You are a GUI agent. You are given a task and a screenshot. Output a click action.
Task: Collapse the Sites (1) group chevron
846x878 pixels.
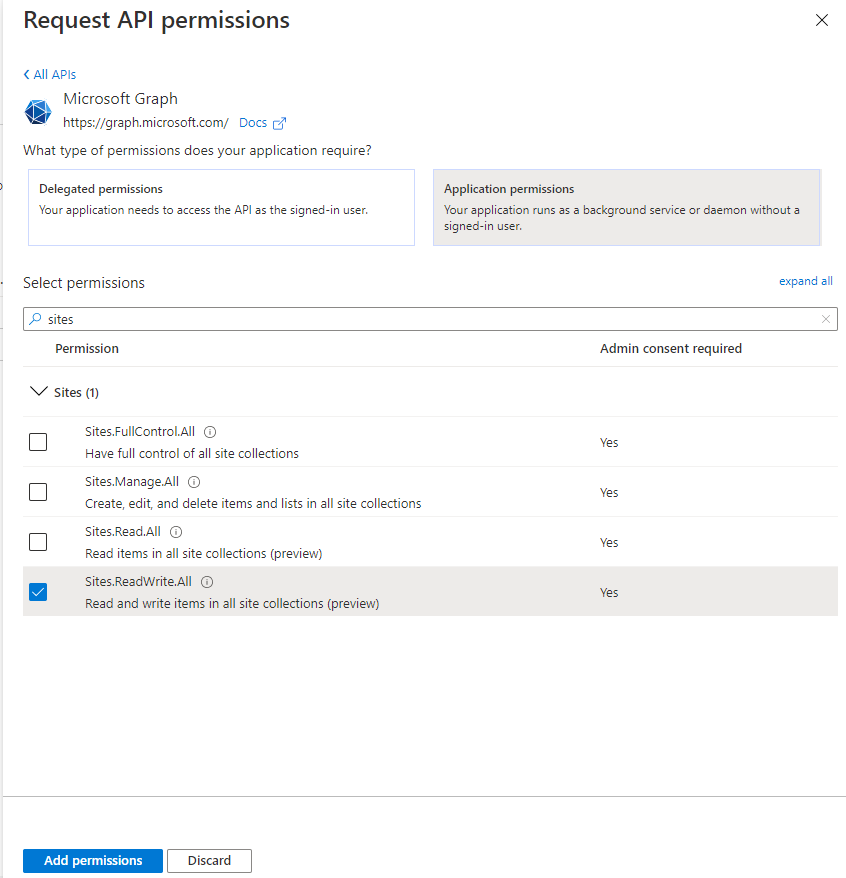40,392
